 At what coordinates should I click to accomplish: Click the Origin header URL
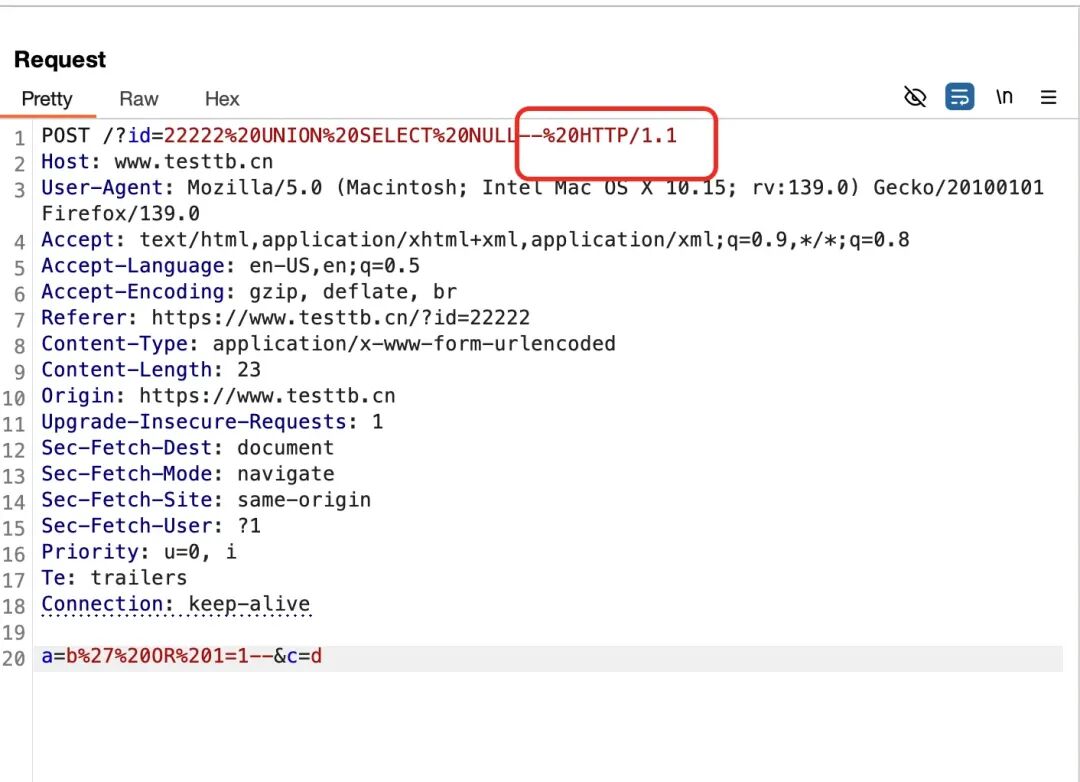pyautogui.click(x=267, y=396)
